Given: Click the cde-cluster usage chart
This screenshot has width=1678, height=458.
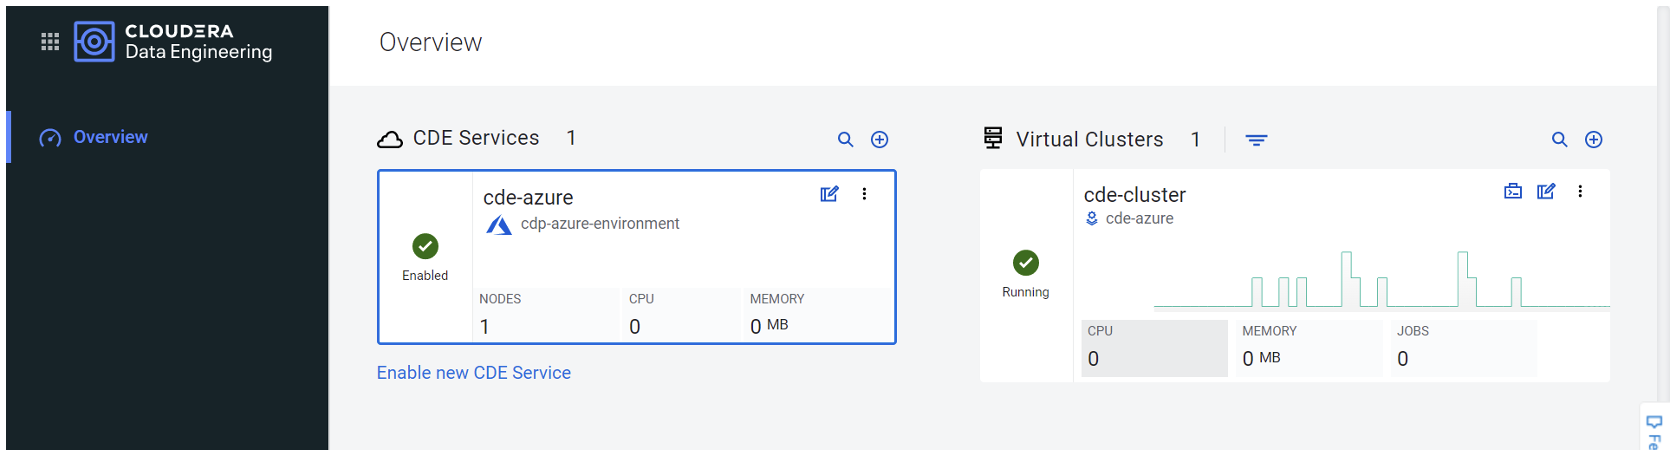Looking at the screenshot, I should point(1382,279).
